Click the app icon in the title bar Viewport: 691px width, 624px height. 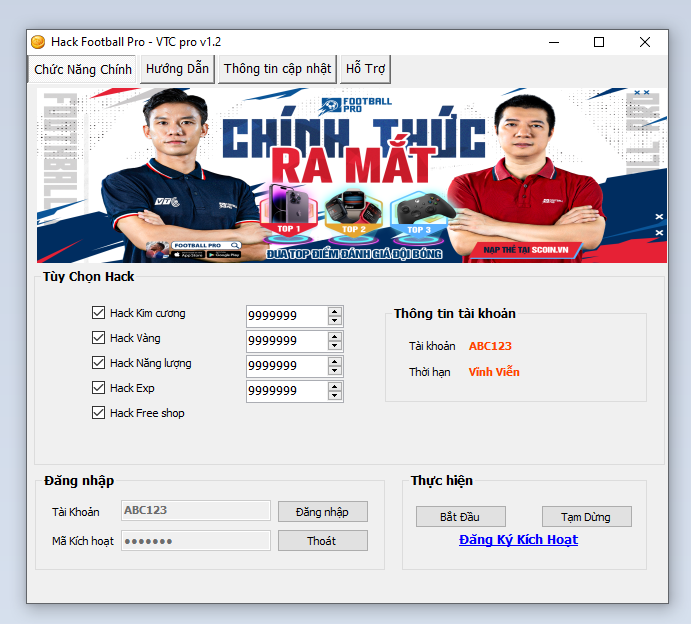38,42
